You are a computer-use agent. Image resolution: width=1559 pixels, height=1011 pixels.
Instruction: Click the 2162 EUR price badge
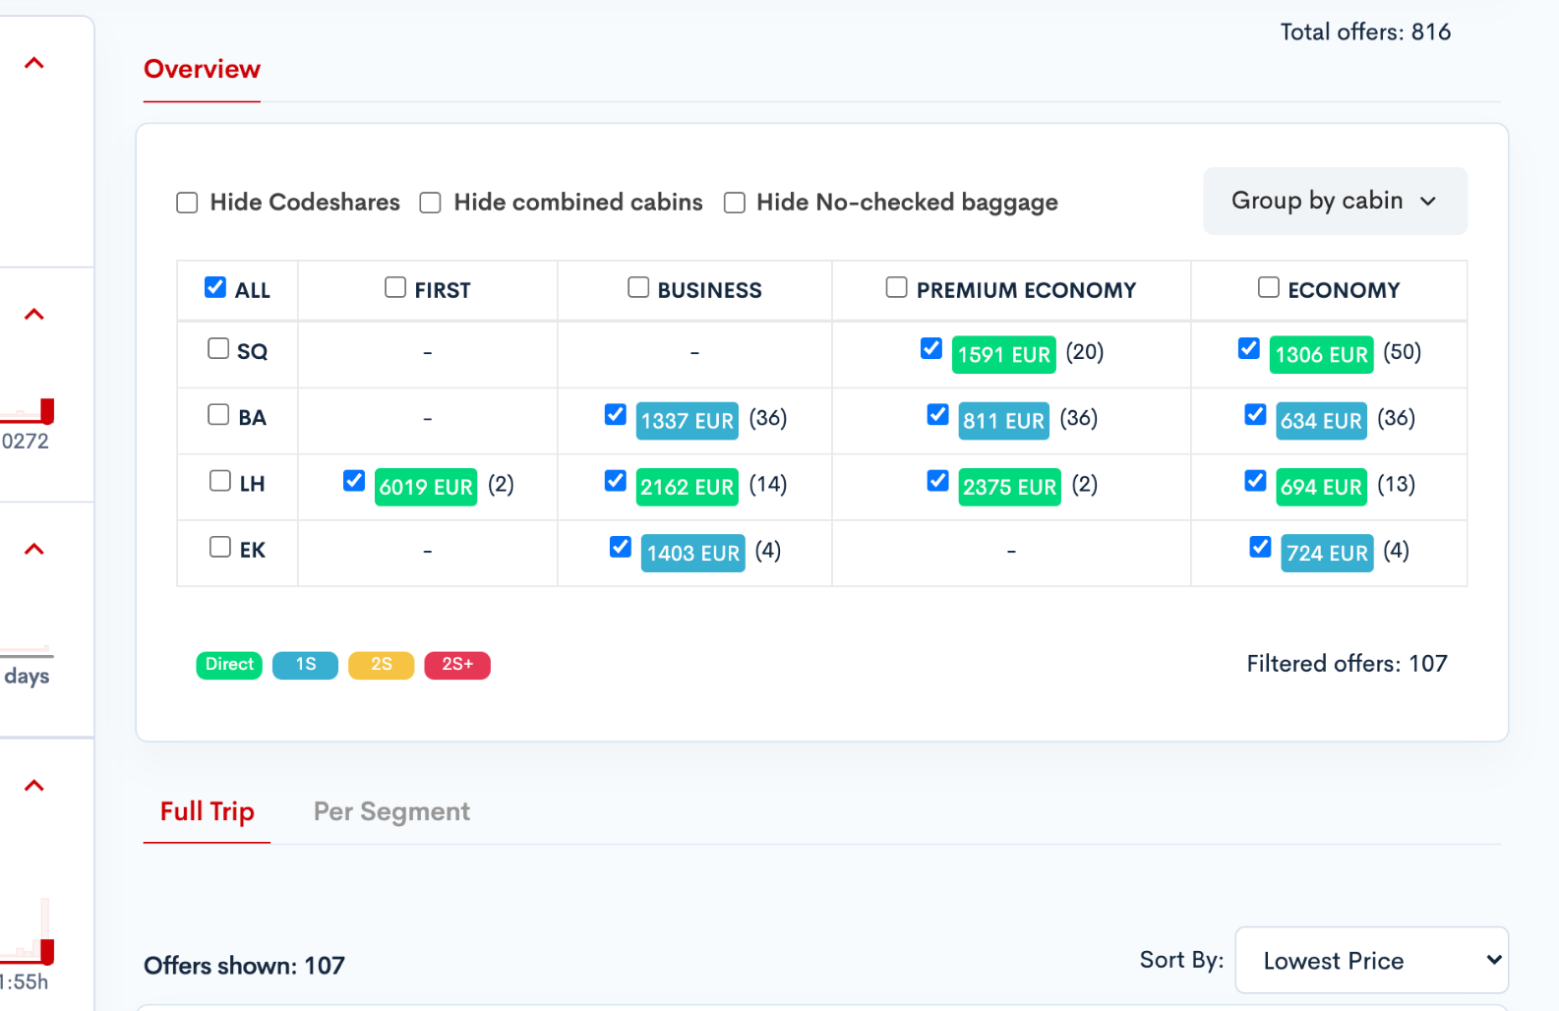[x=687, y=487]
